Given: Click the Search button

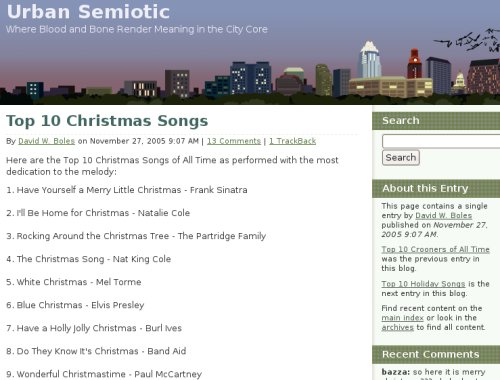Looking at the screenshot, I should [x=401, y=157].
